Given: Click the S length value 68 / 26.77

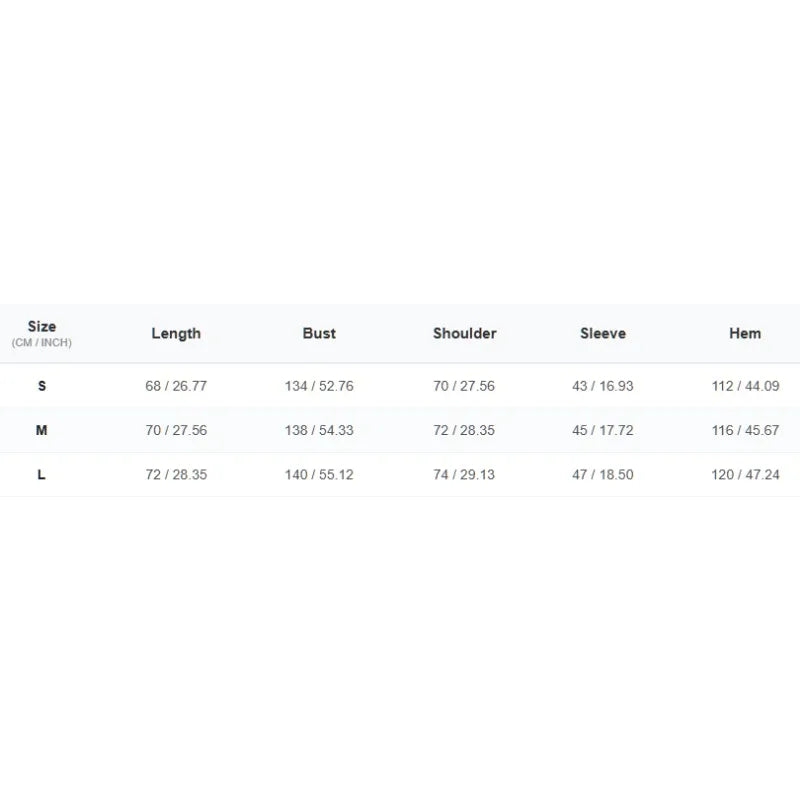Looking at the screenshot, I should (176, 386).
